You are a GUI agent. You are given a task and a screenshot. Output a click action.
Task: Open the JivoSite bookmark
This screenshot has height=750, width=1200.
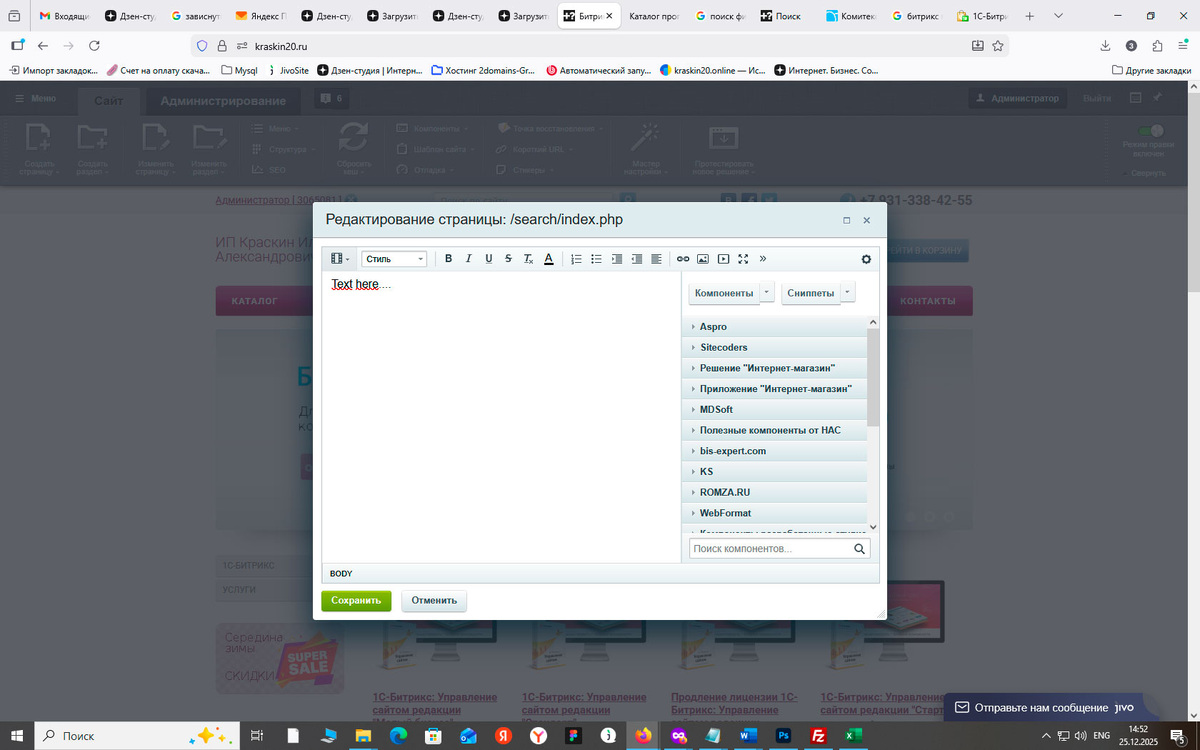pos(289,70)
